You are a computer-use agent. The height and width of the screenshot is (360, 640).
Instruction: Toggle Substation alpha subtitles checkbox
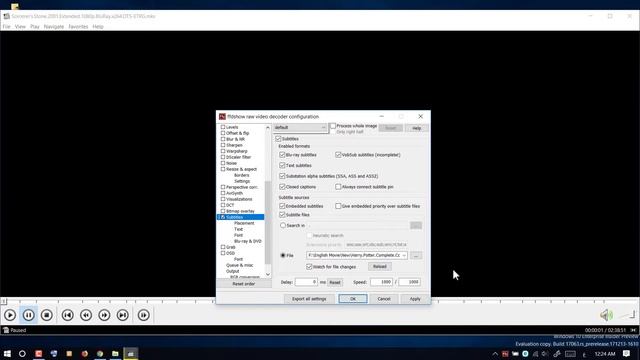tap(282, 176)
